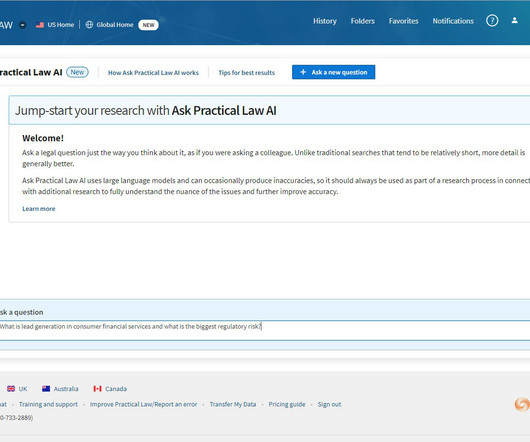Image resolution: width=530 pixels, height=442 pixels.
Task: Click Ask a new question button
Action: 334,72
